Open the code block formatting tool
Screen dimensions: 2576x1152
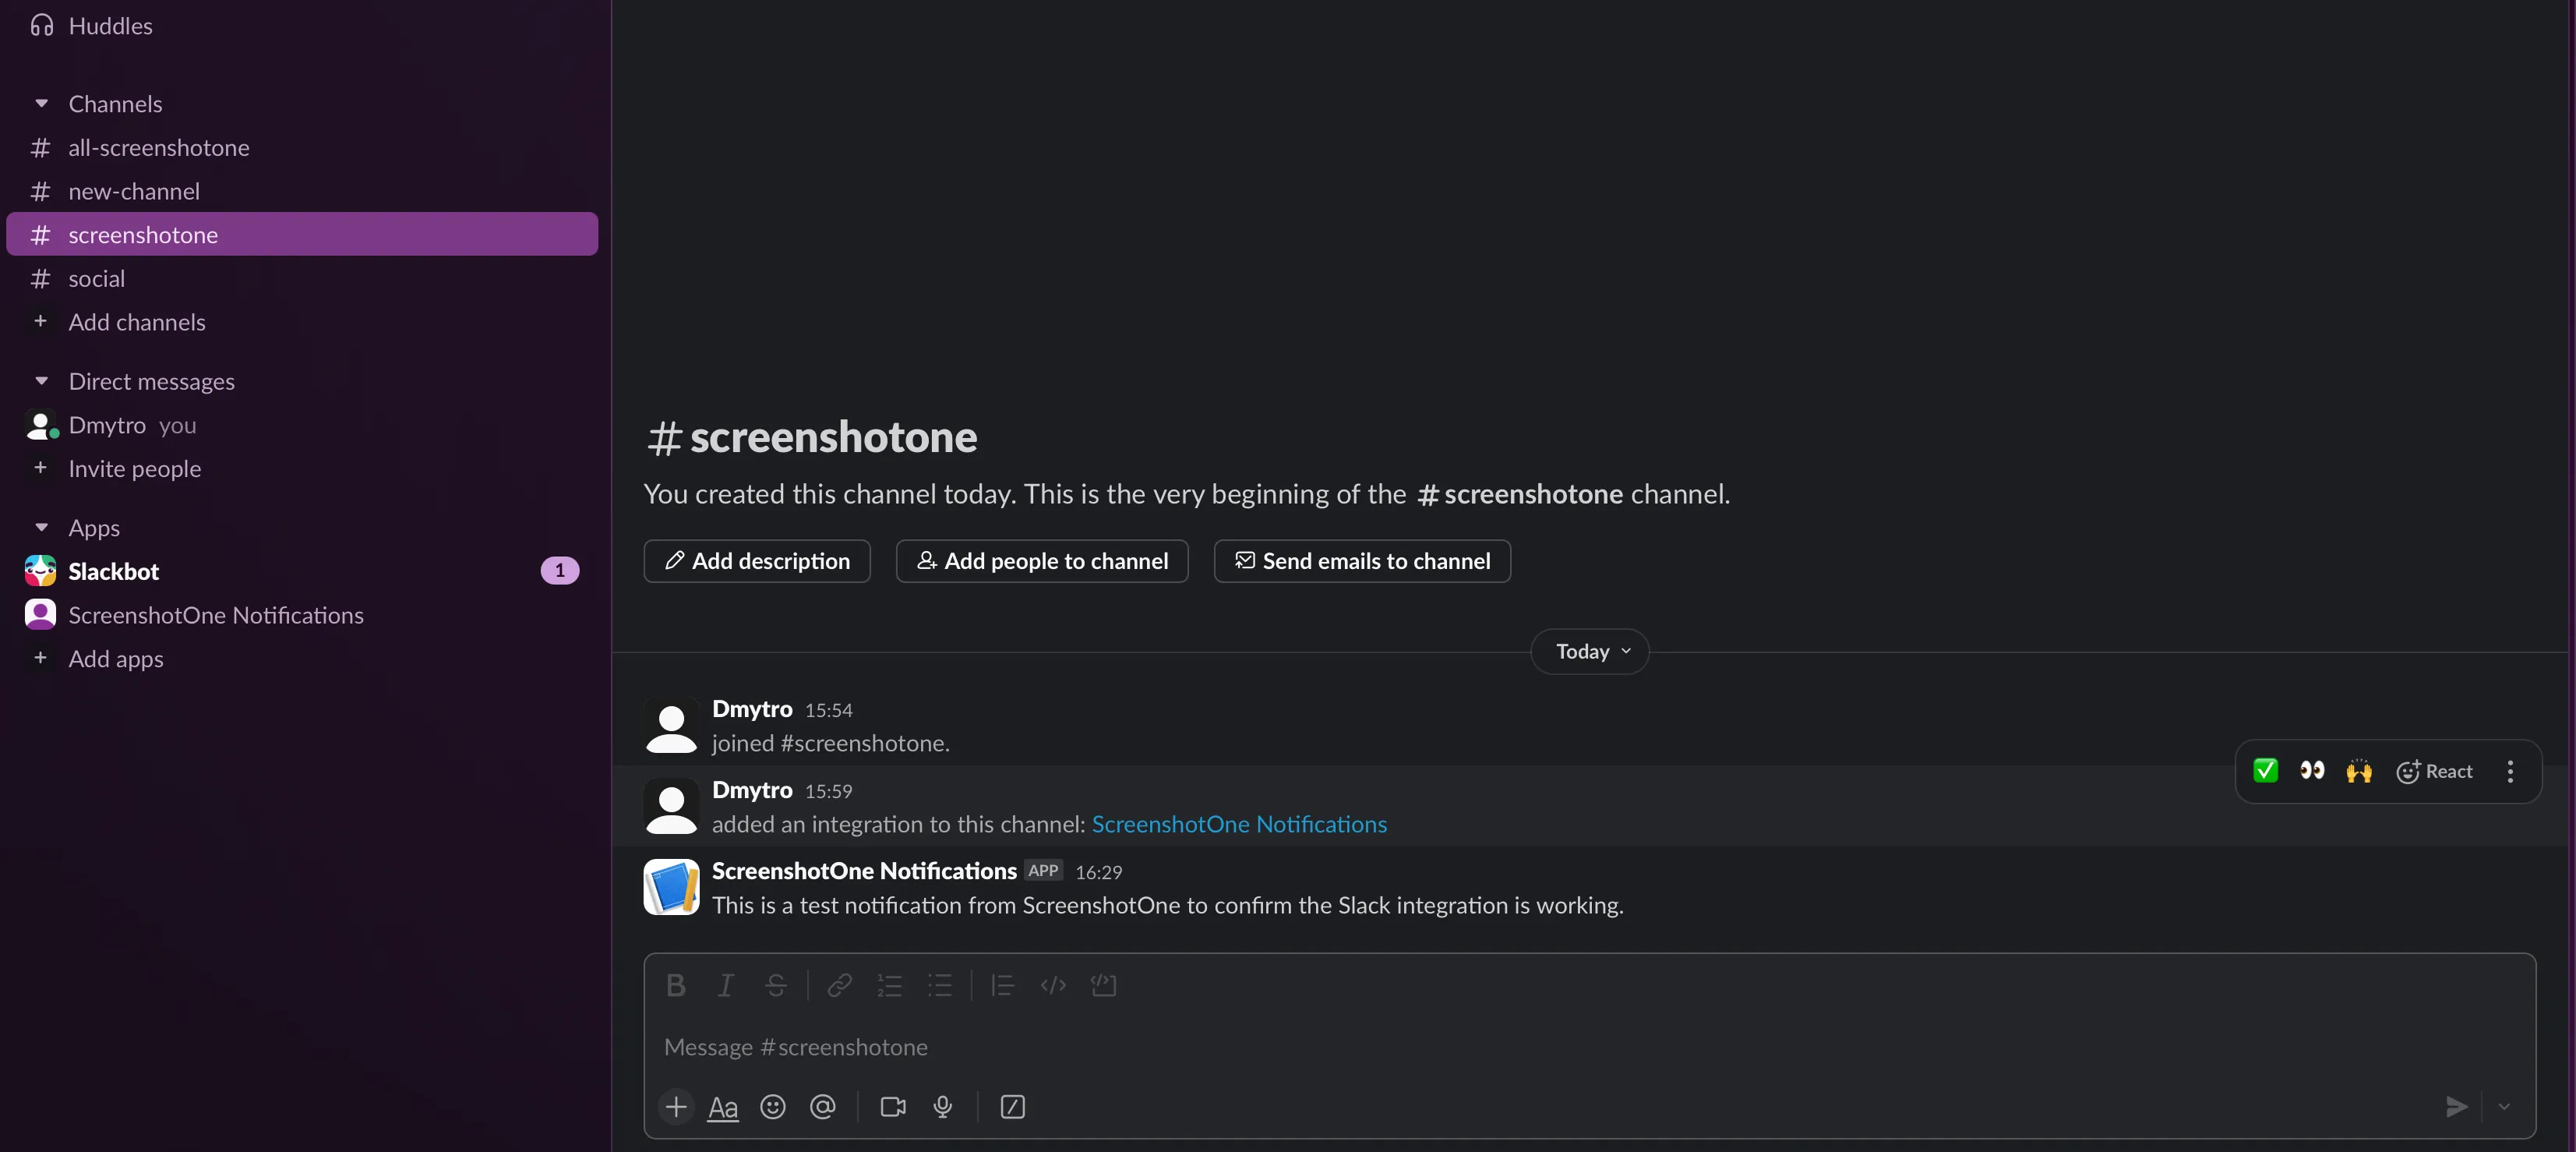tap(1104, 985)
